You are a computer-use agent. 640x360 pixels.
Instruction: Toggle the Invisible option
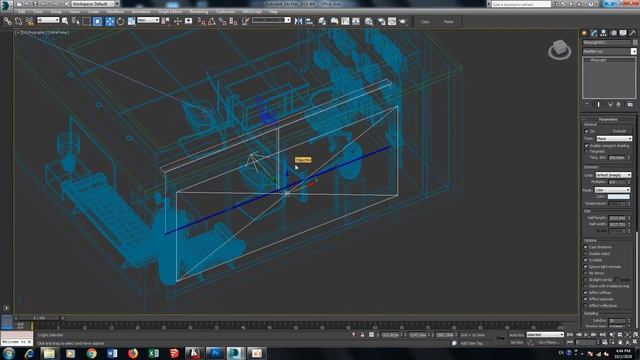coord(586,260)
